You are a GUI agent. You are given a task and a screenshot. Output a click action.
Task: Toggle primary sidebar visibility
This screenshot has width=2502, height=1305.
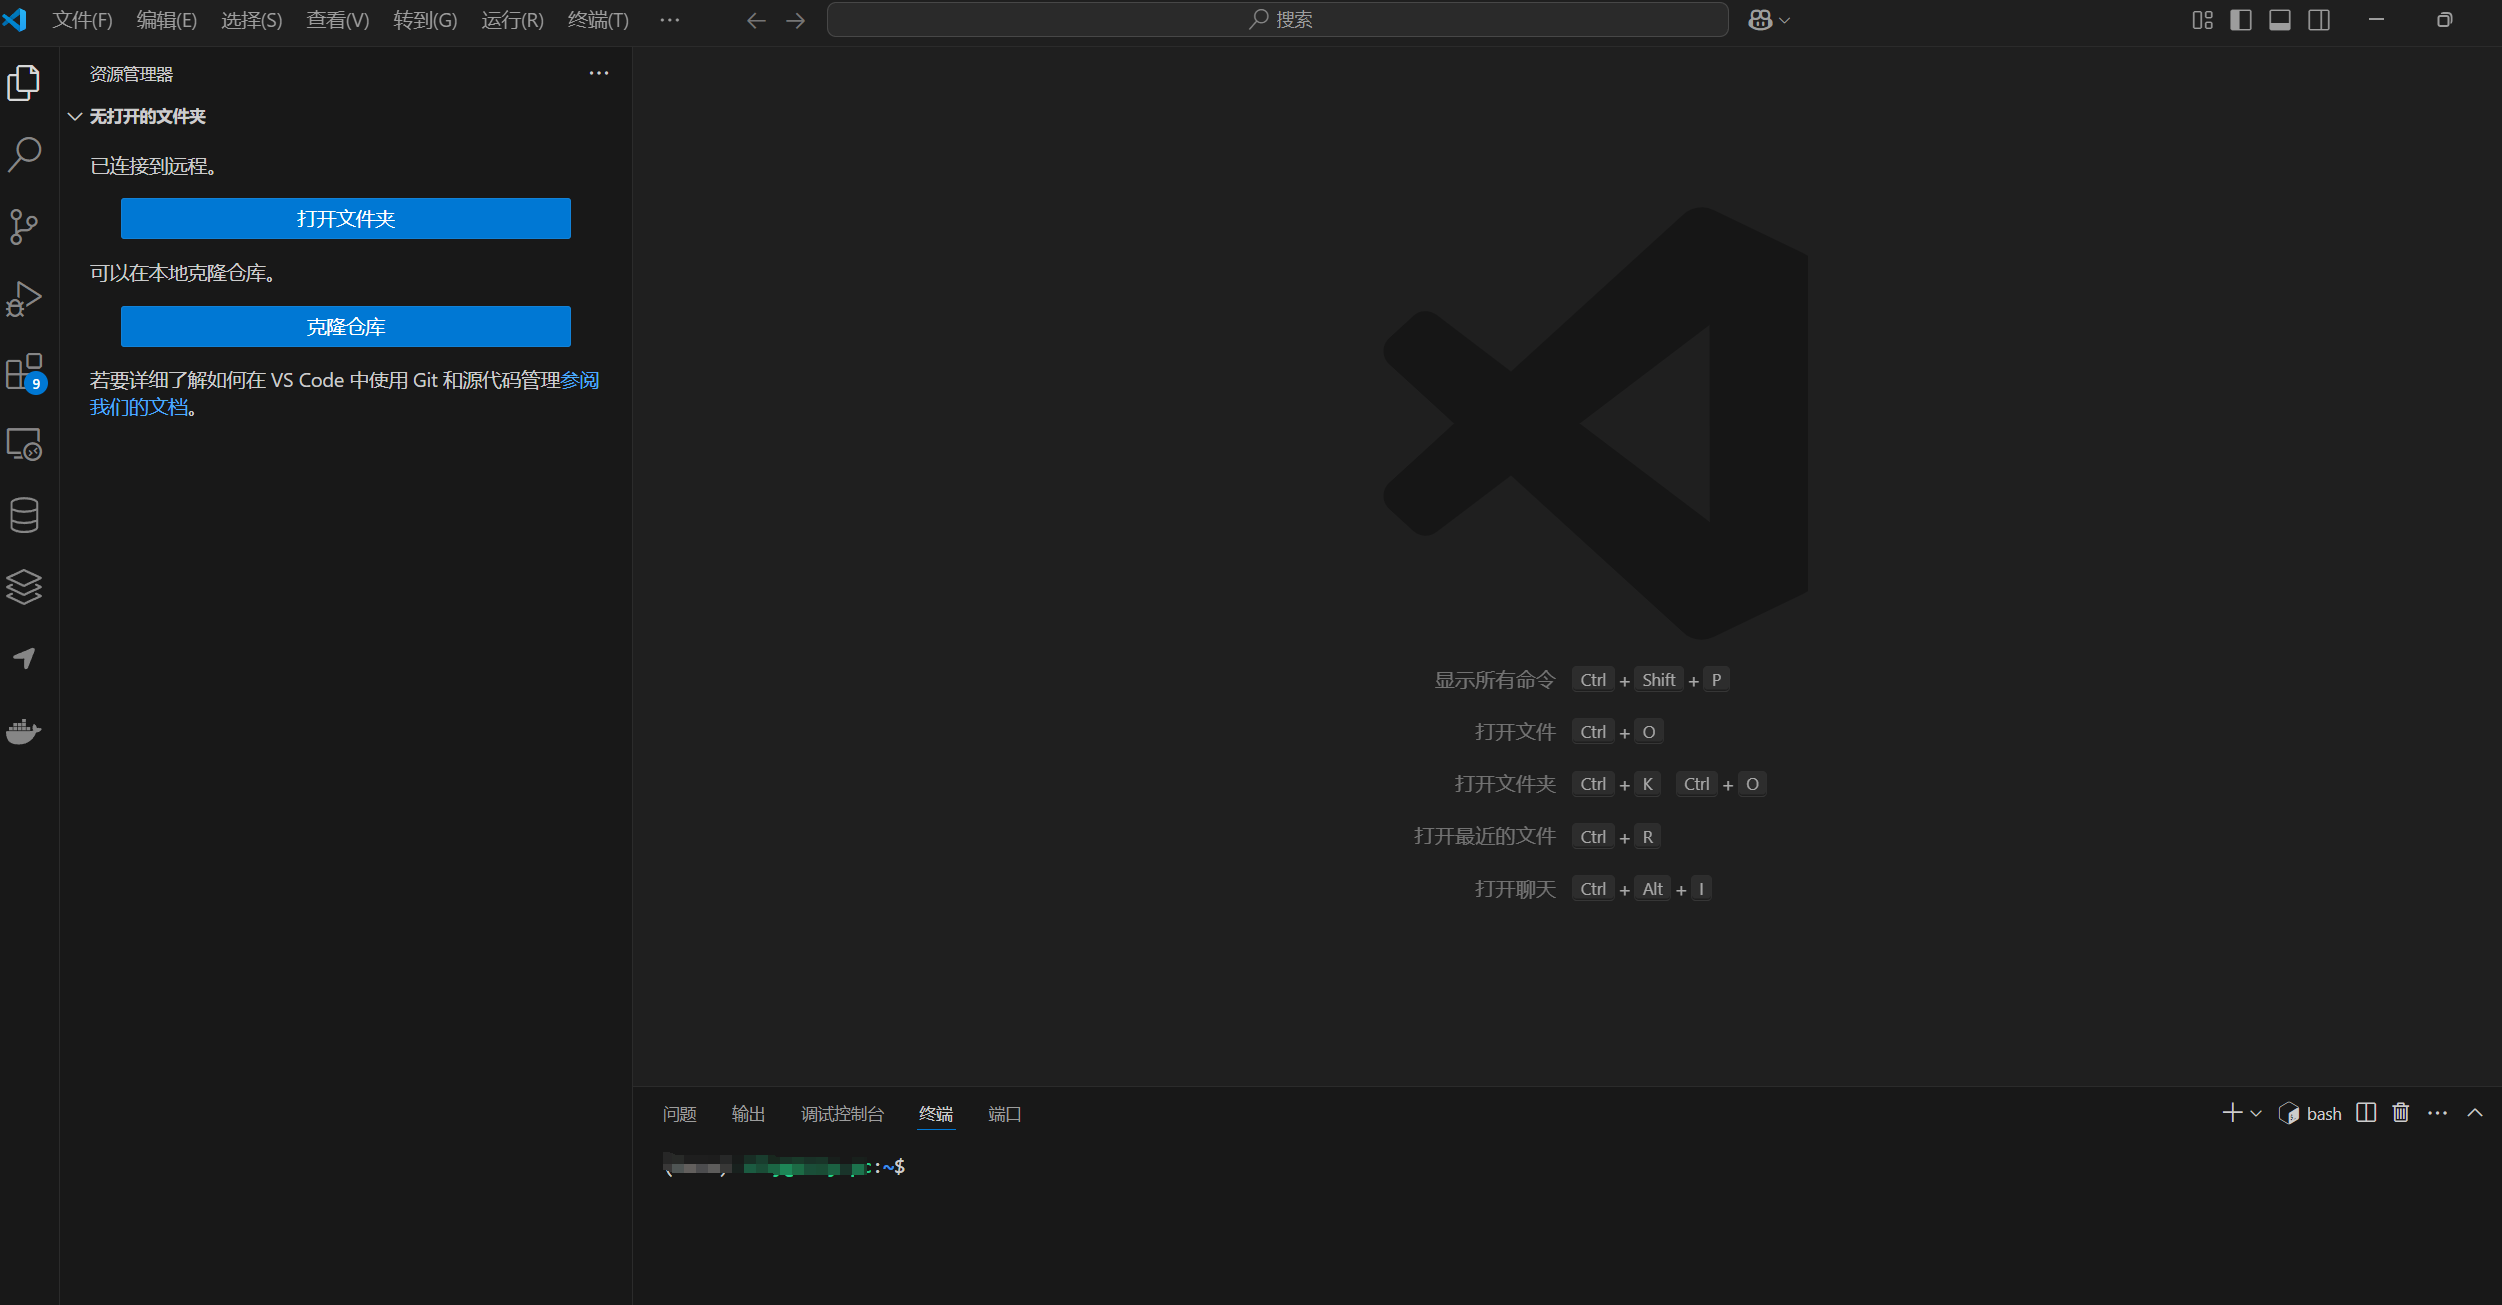[2241, 20]
